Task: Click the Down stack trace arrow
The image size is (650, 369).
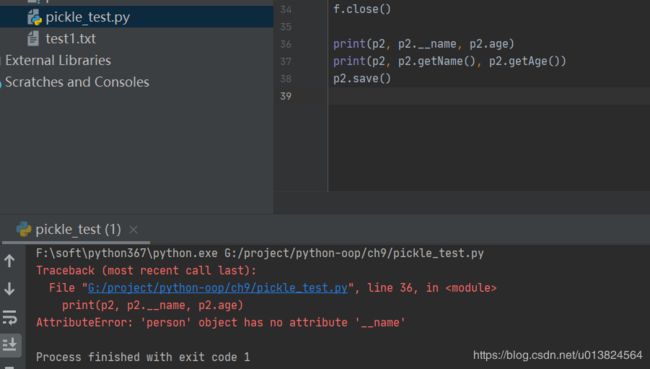Action: [x=10, y=289]
